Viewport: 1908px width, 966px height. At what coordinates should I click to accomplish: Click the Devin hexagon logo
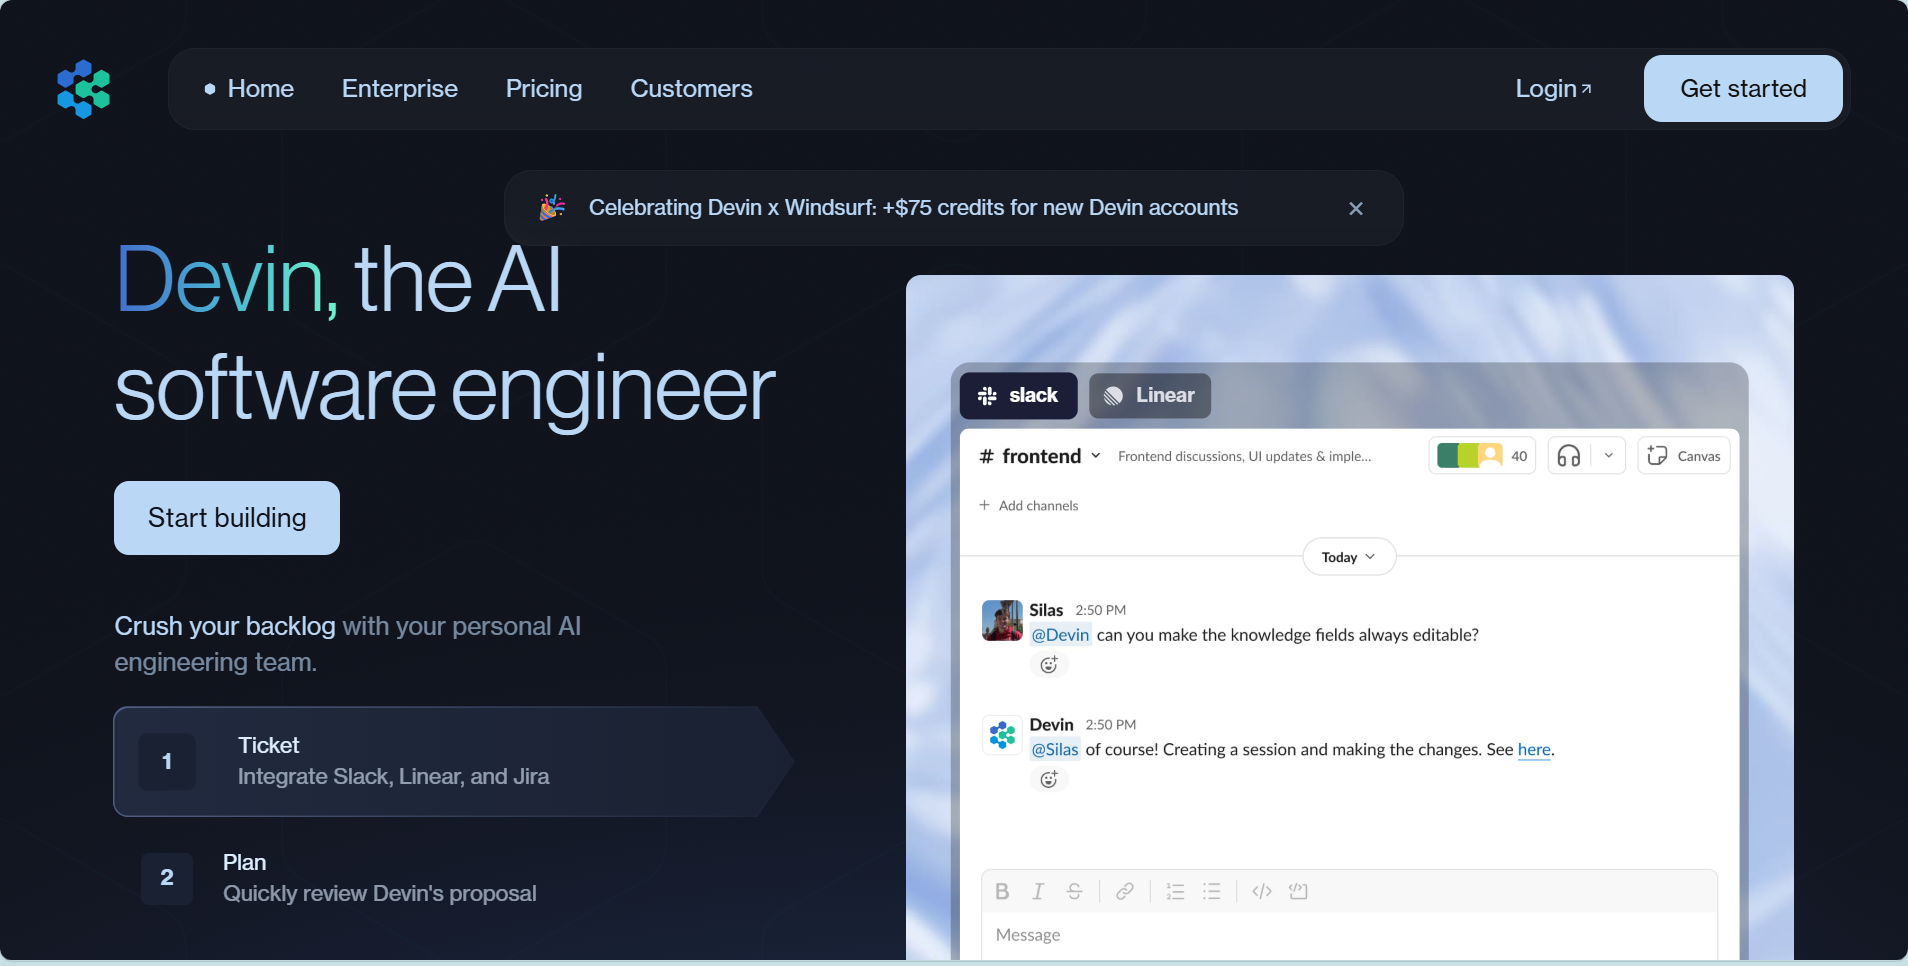pos(84,89)
